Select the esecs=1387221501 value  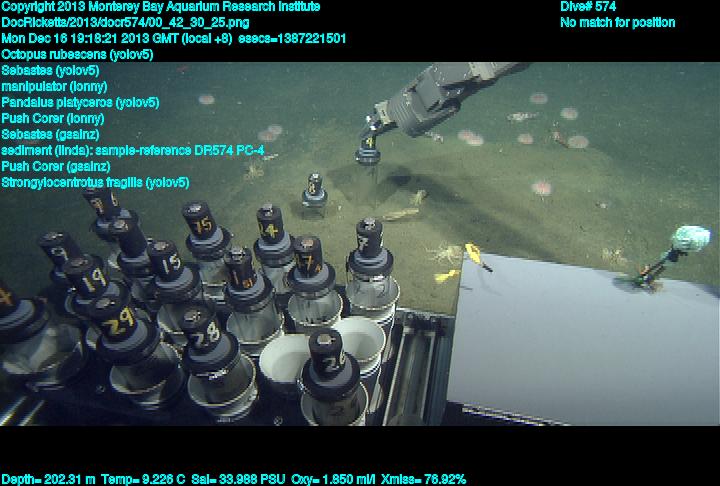click(x=292, y=38)
